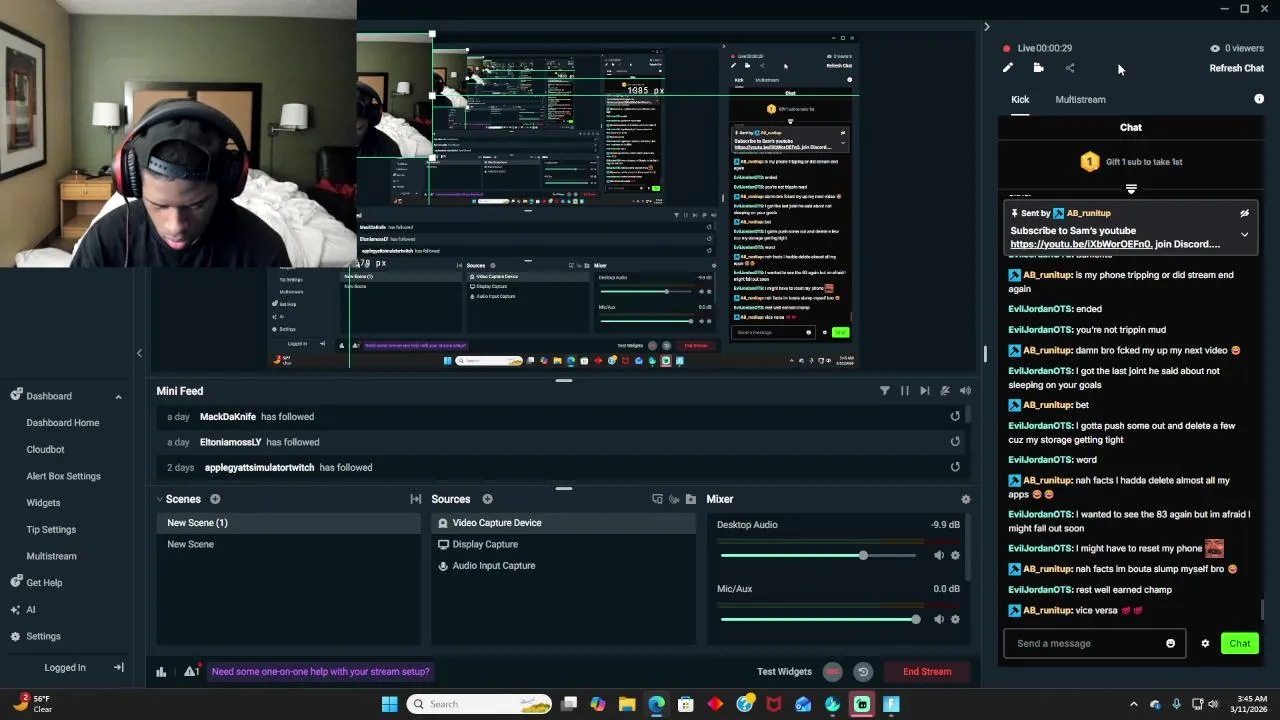
Task: Click the screen-with-plus icon in the Sources header
Action: click(657, 499)
